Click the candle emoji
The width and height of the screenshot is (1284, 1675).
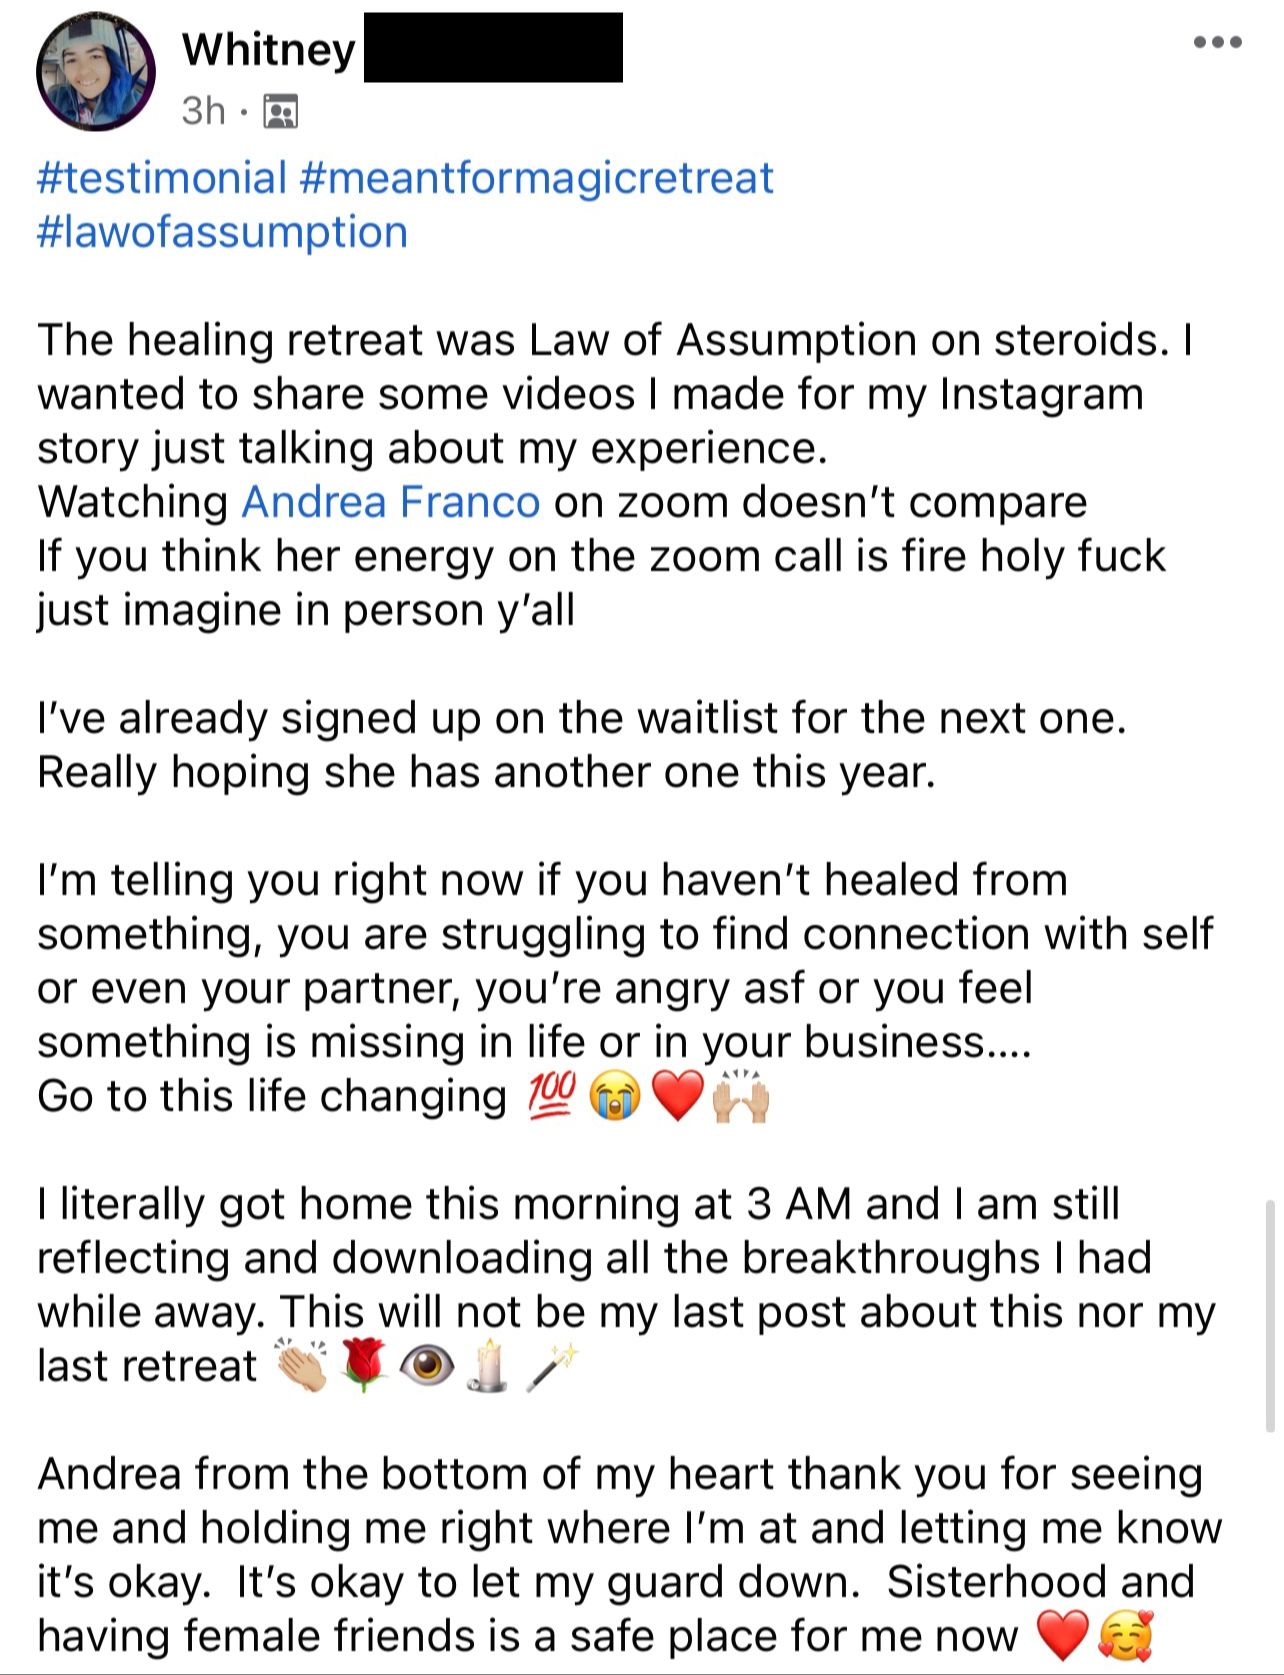489,1366
